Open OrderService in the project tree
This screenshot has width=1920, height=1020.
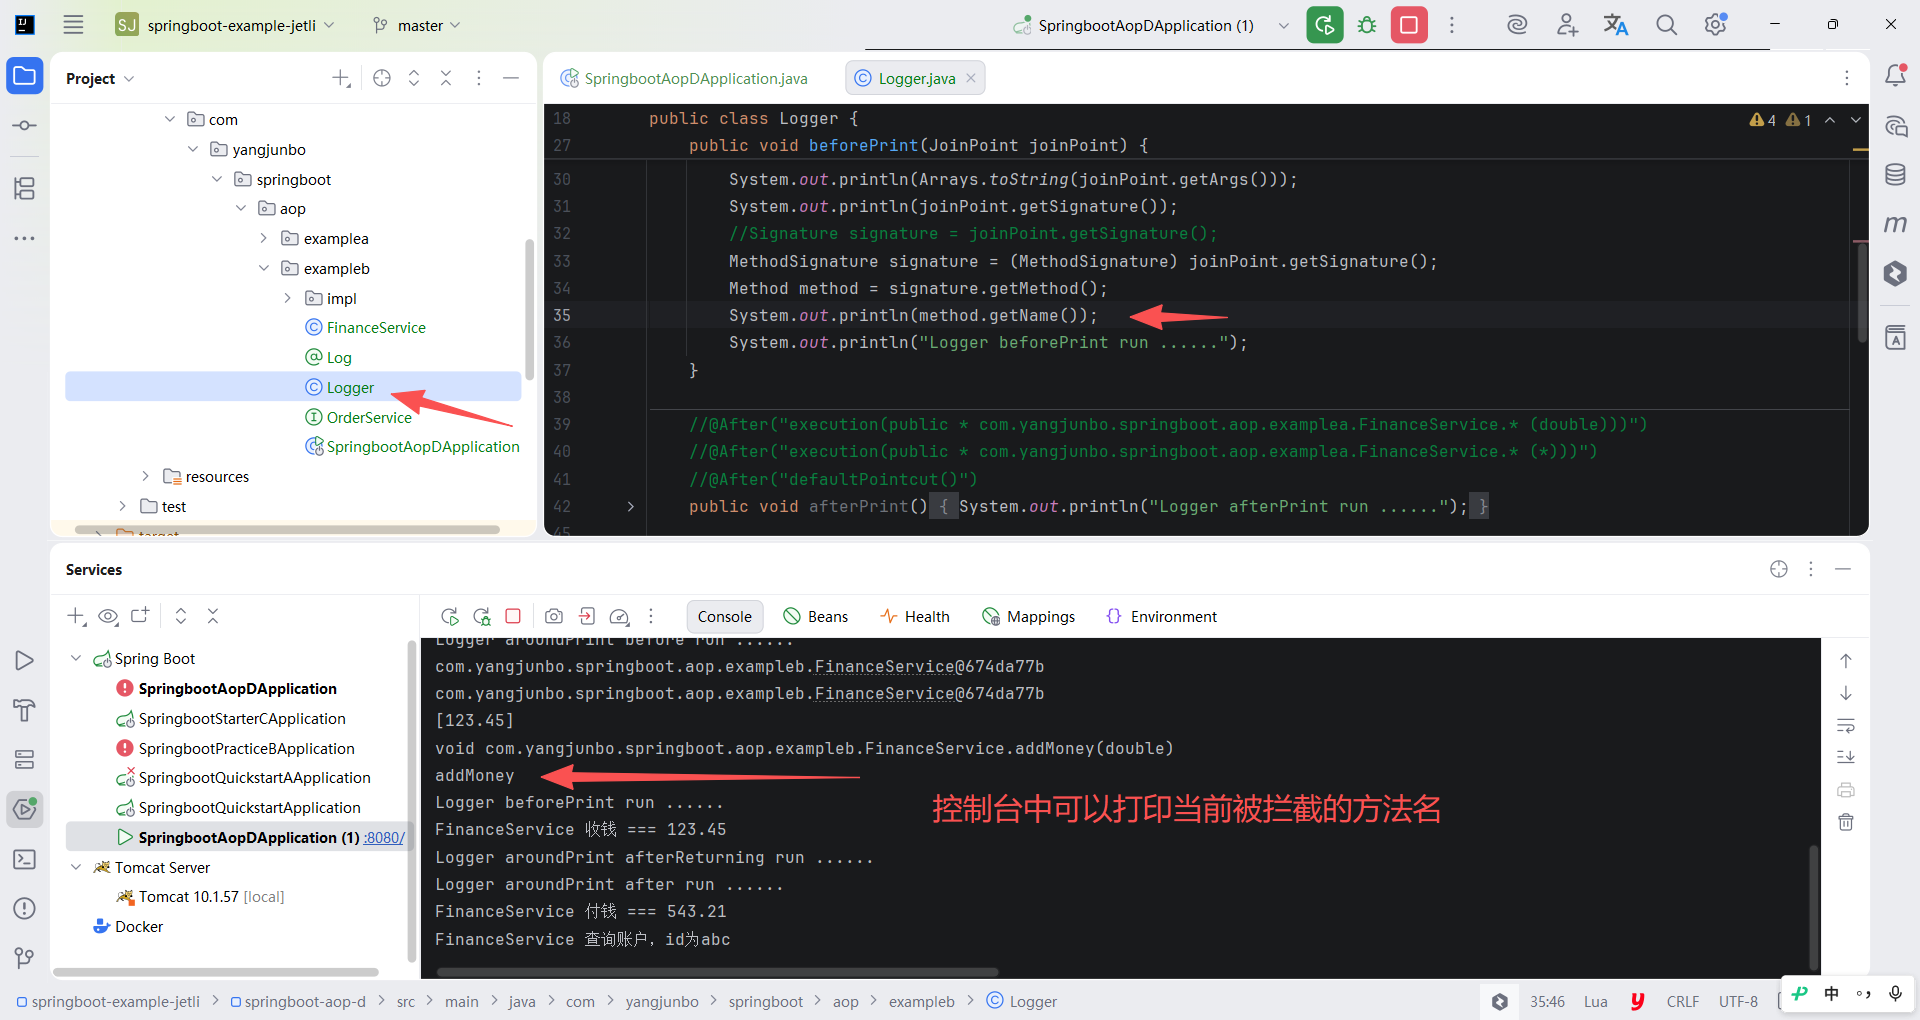[x=369, y=417]
